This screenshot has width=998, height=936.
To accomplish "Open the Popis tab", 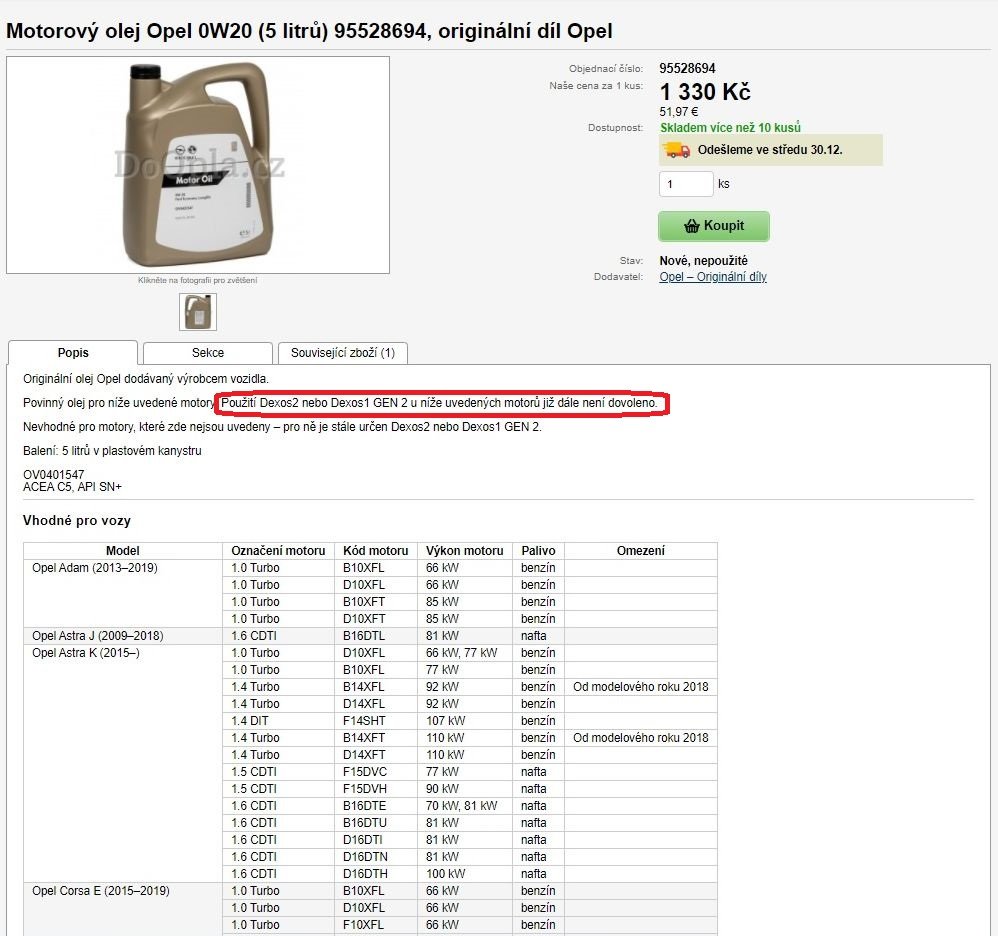I will click(x=73, y=353).
